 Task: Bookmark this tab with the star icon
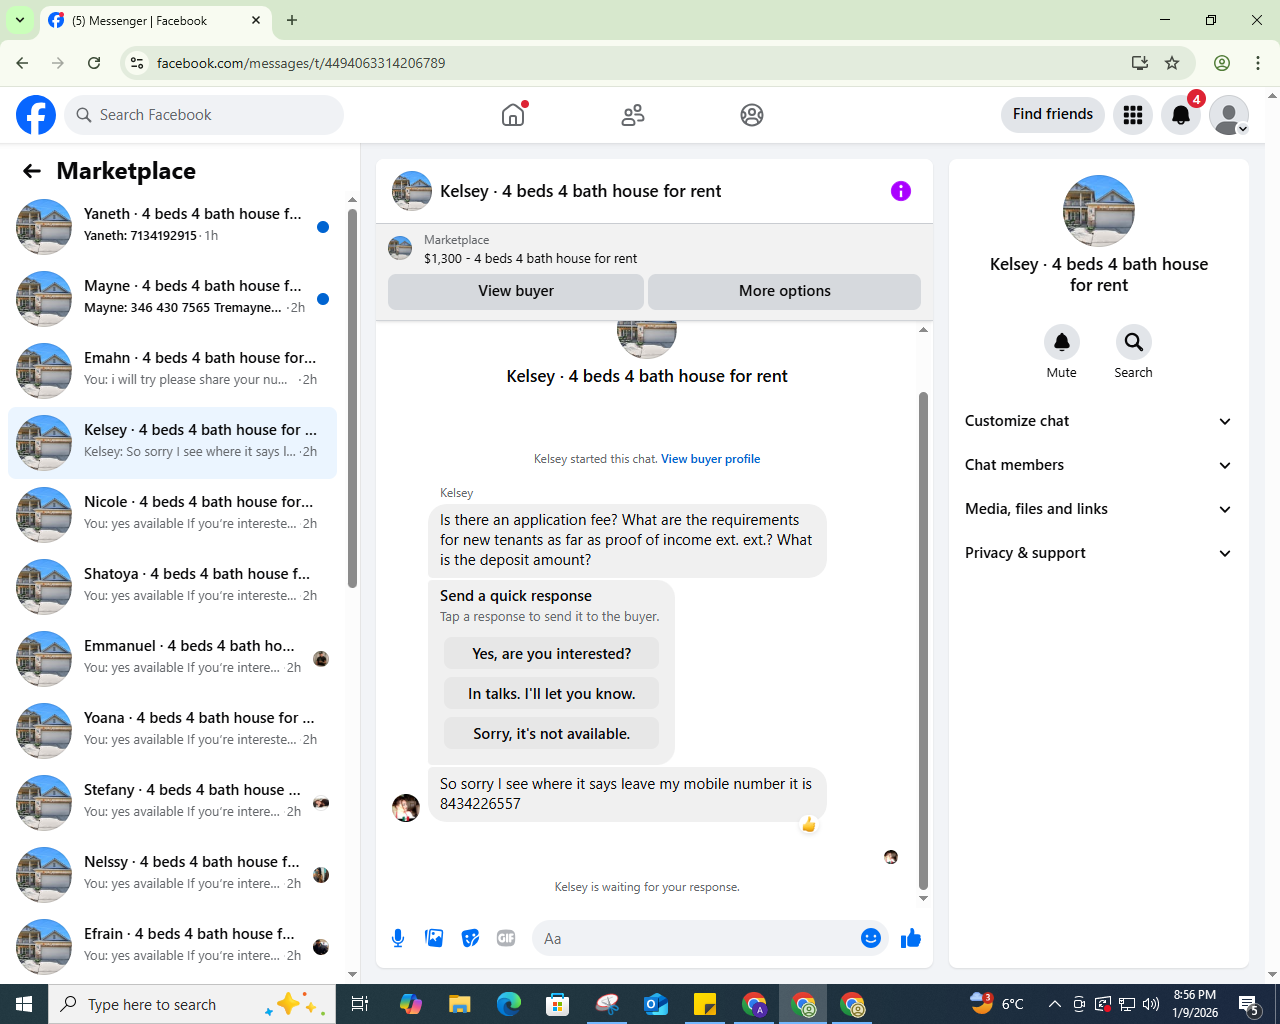[1172, 63]
